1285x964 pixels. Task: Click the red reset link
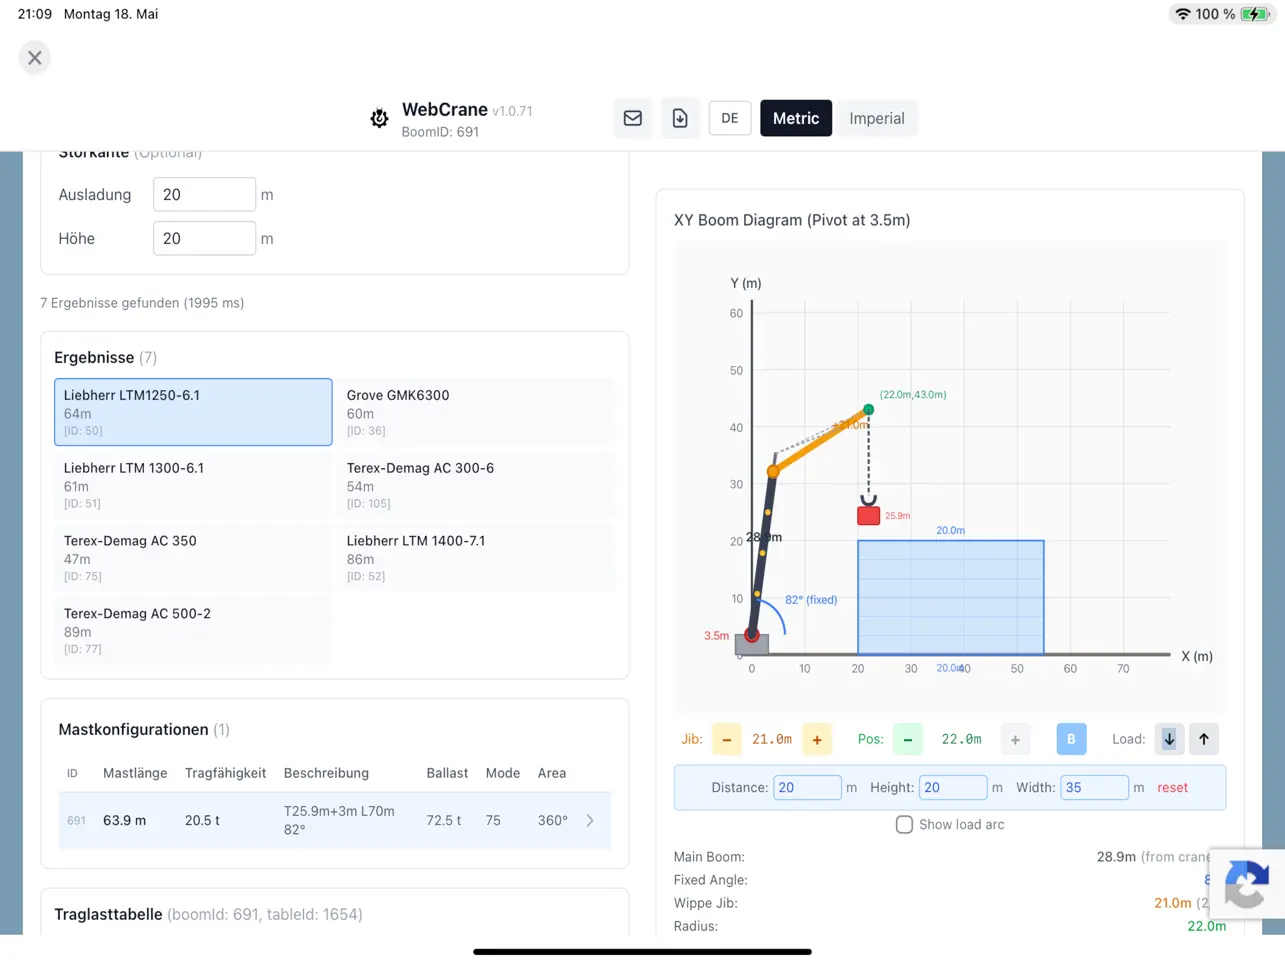(1172, 787)
